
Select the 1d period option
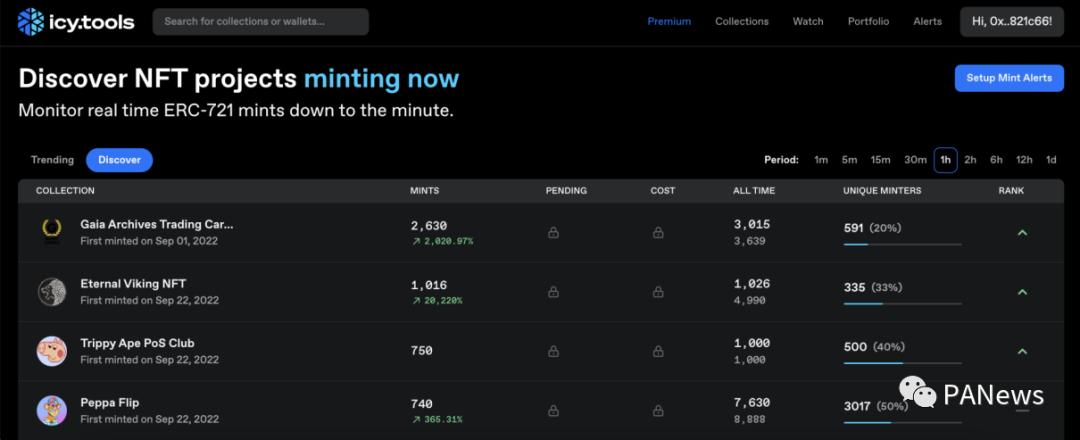1051,160
